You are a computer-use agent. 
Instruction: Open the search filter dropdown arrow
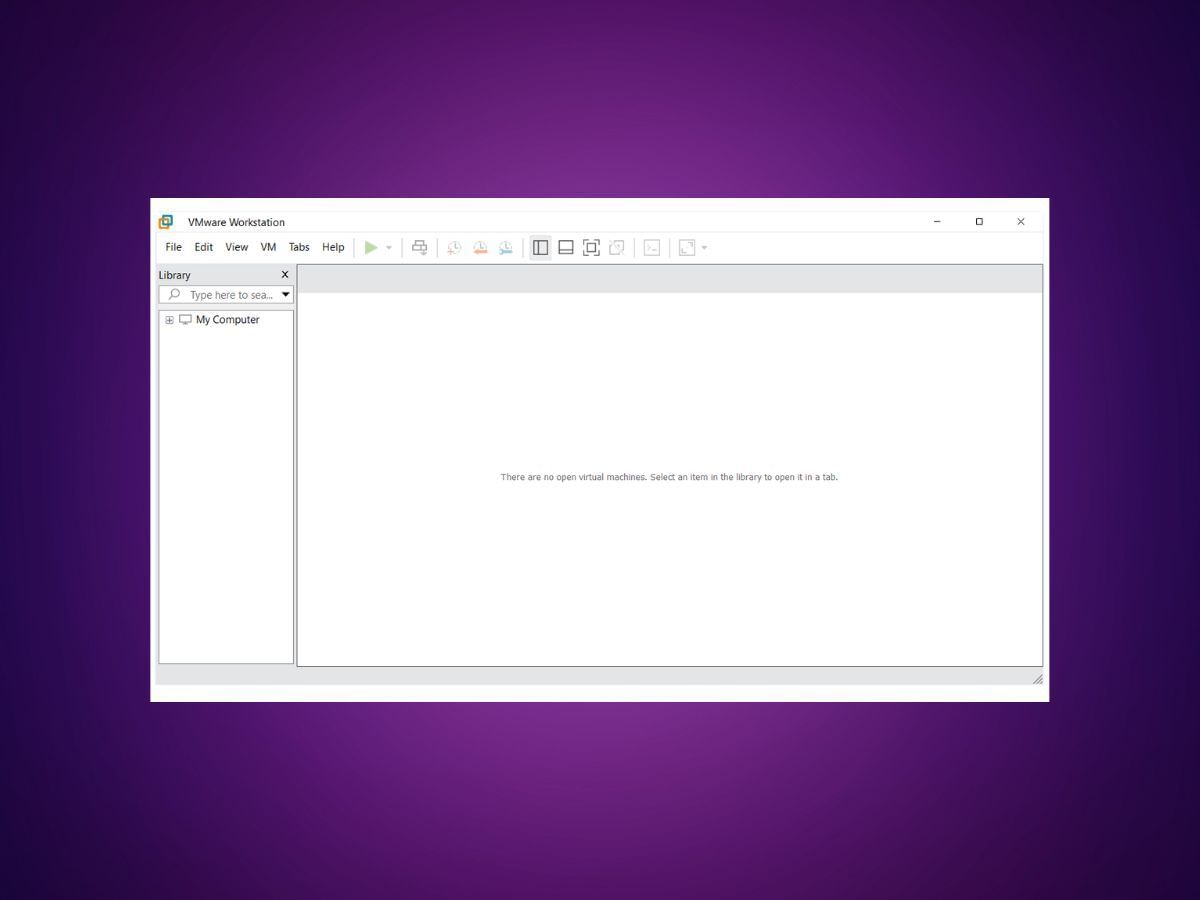pyautogui.click(x=286, y=294)
